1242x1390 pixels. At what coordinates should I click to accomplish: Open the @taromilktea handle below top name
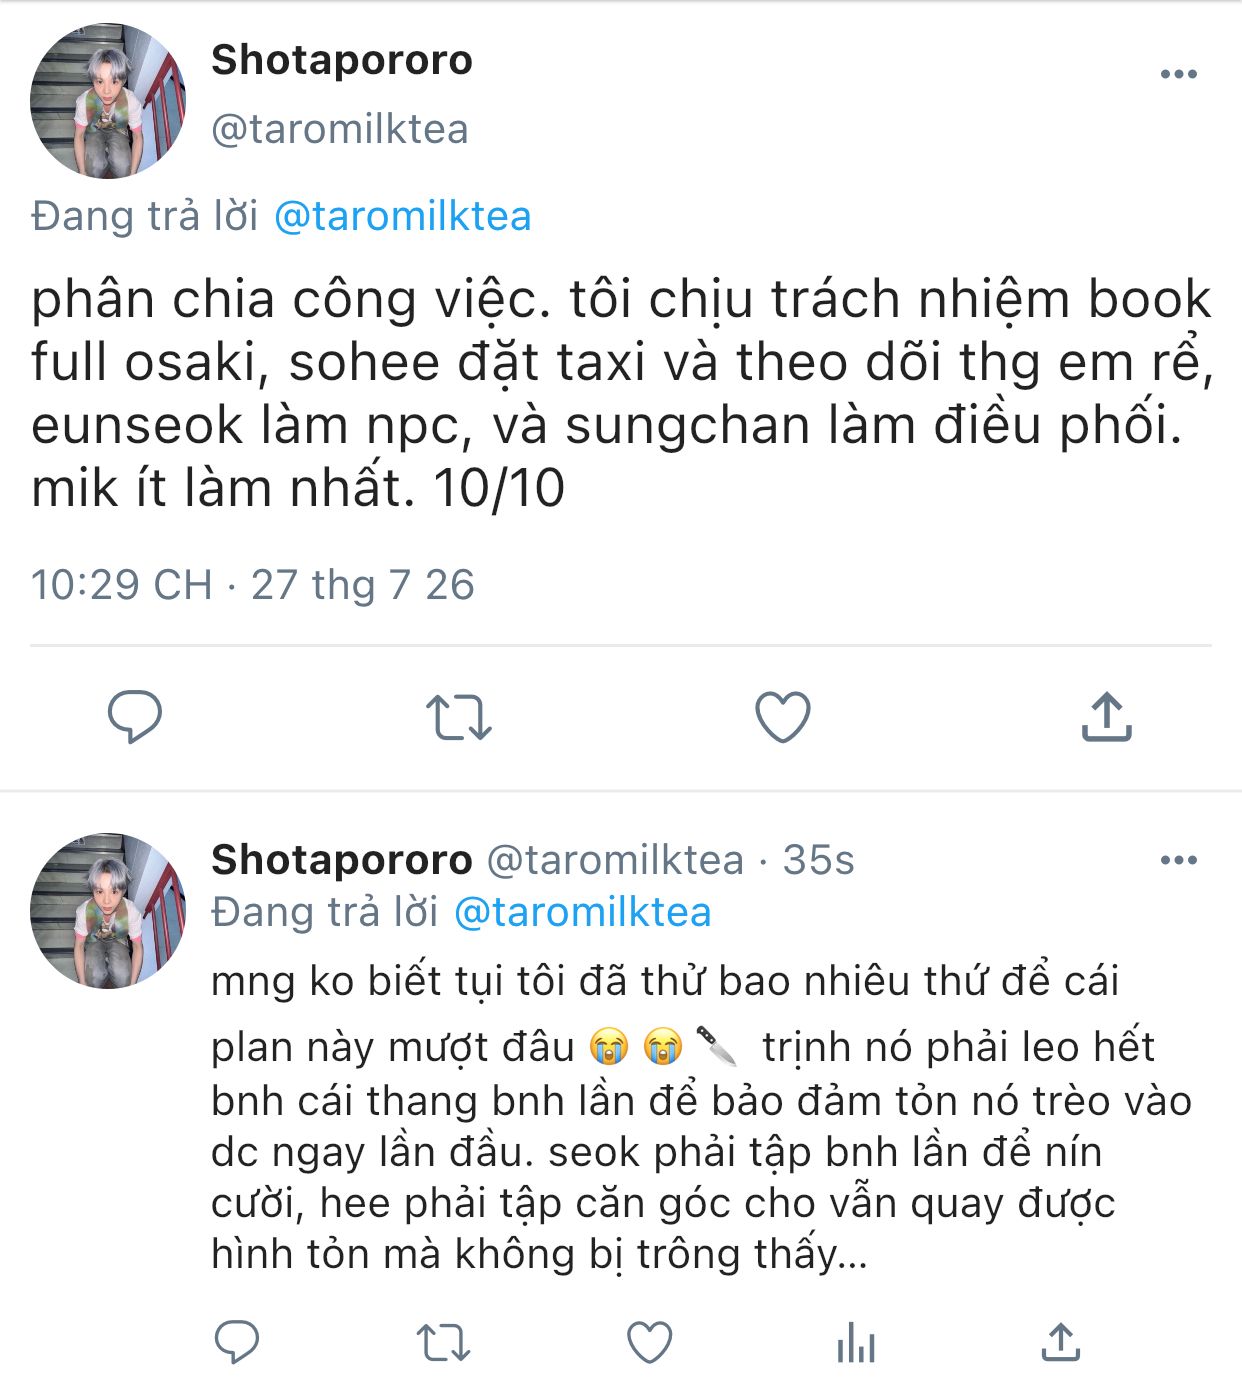[340, 129]
